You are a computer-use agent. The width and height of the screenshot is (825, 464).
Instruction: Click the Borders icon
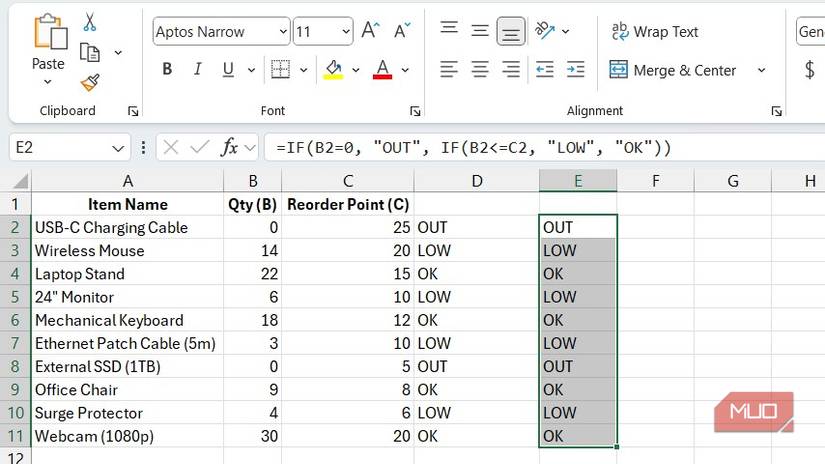[x=280, y=69]
